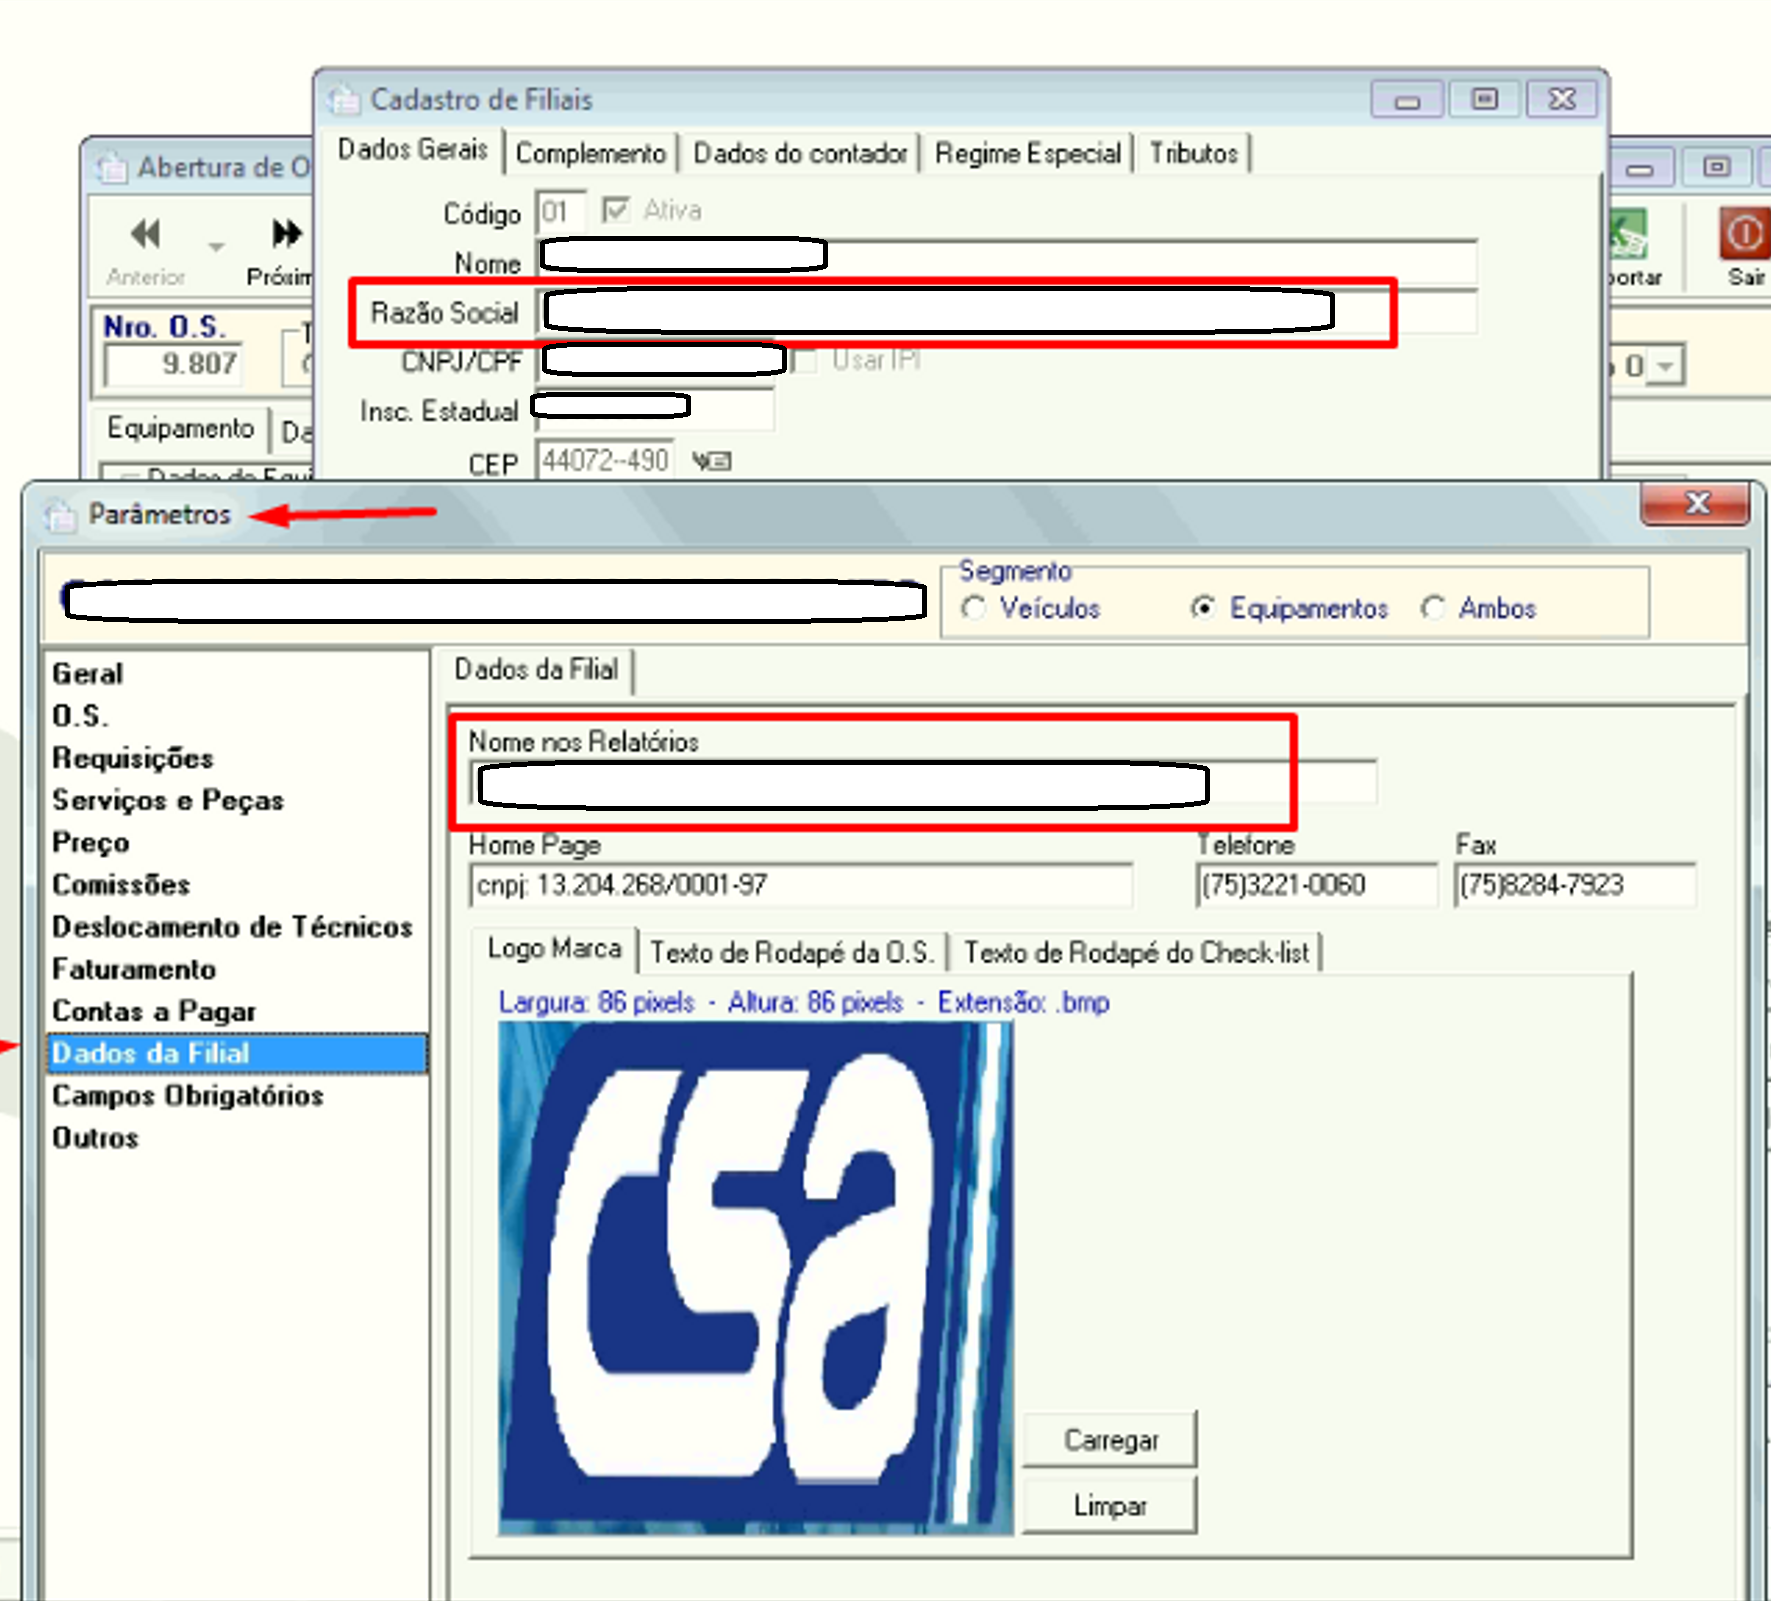Select the Ambos segment option
The image size is (1771, 1601).
pyautogui.click(x=1433, y=608)
